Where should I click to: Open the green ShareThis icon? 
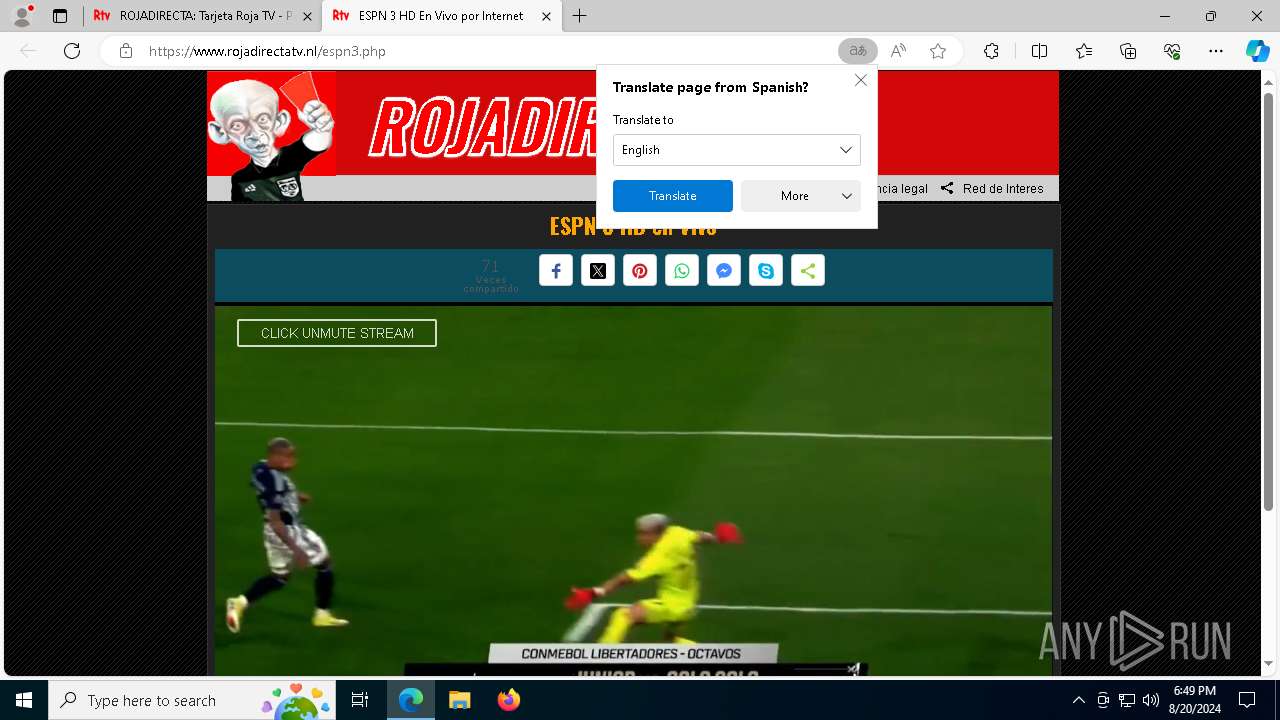point(808,271)
